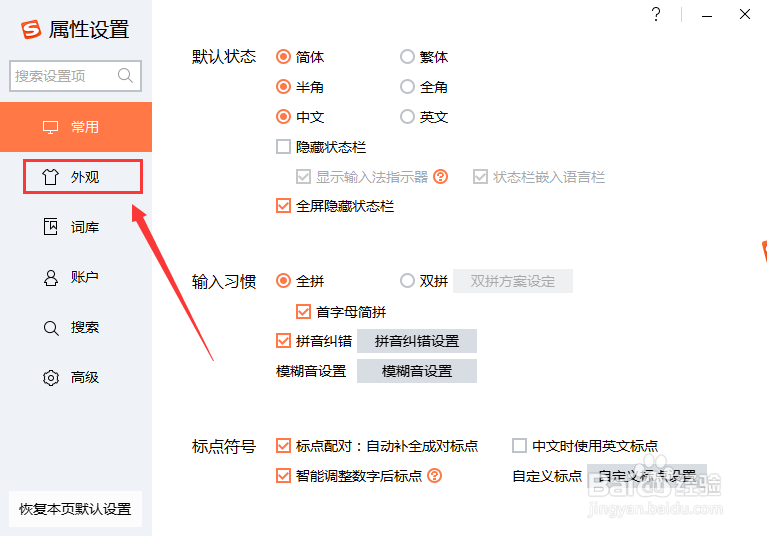Uncheck the 首字母简拼 checkbox
This screenshot has width=767, height=536.
click(304, 311)
